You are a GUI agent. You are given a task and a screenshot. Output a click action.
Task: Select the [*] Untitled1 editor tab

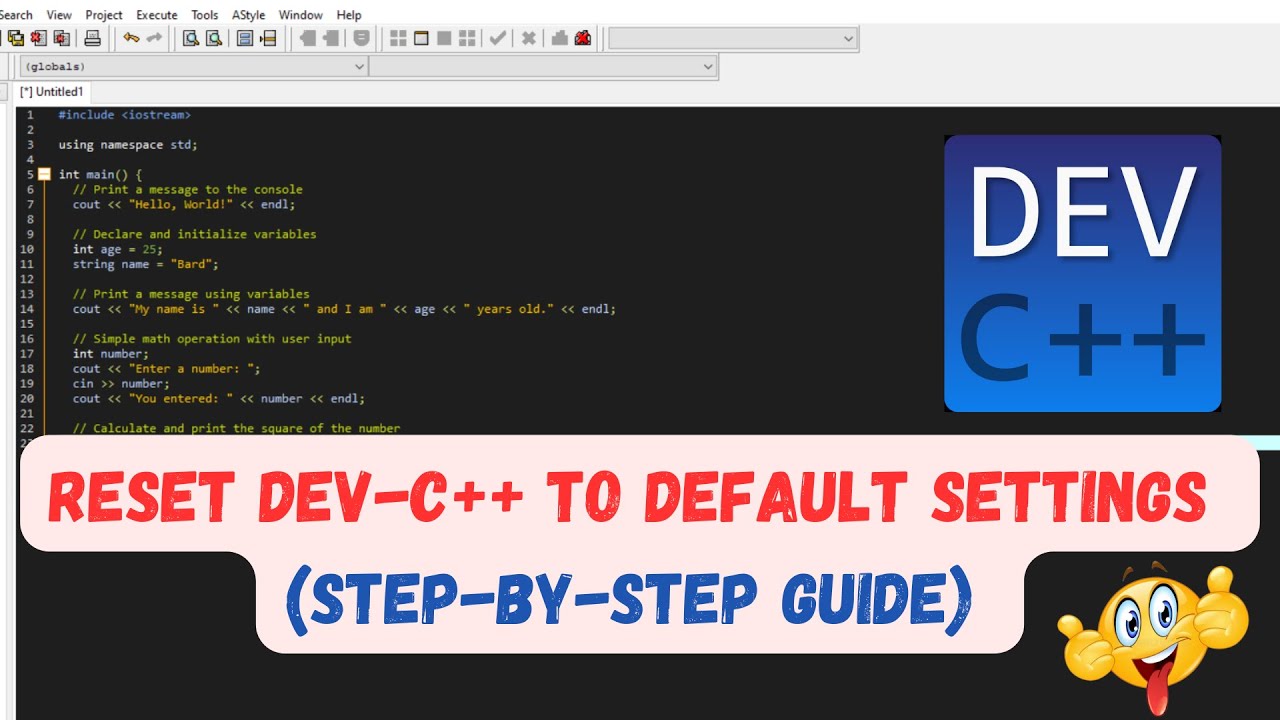coord(52,92)
